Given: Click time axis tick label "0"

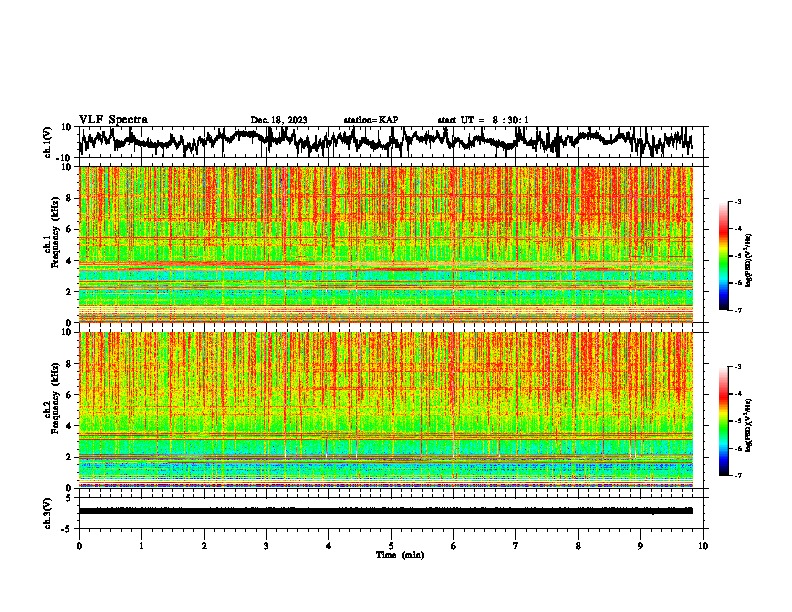Looking at the screenshot, I should coord(79,546).
